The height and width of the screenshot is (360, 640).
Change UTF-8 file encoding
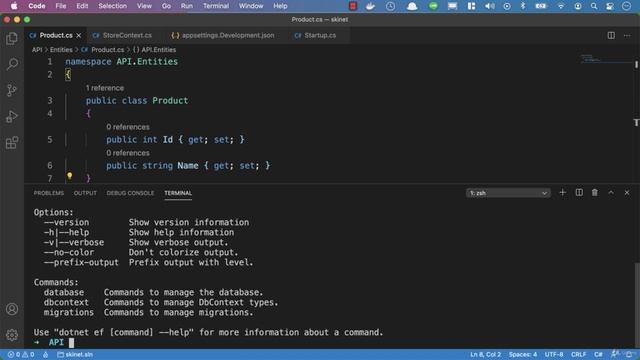coord(554,354)
